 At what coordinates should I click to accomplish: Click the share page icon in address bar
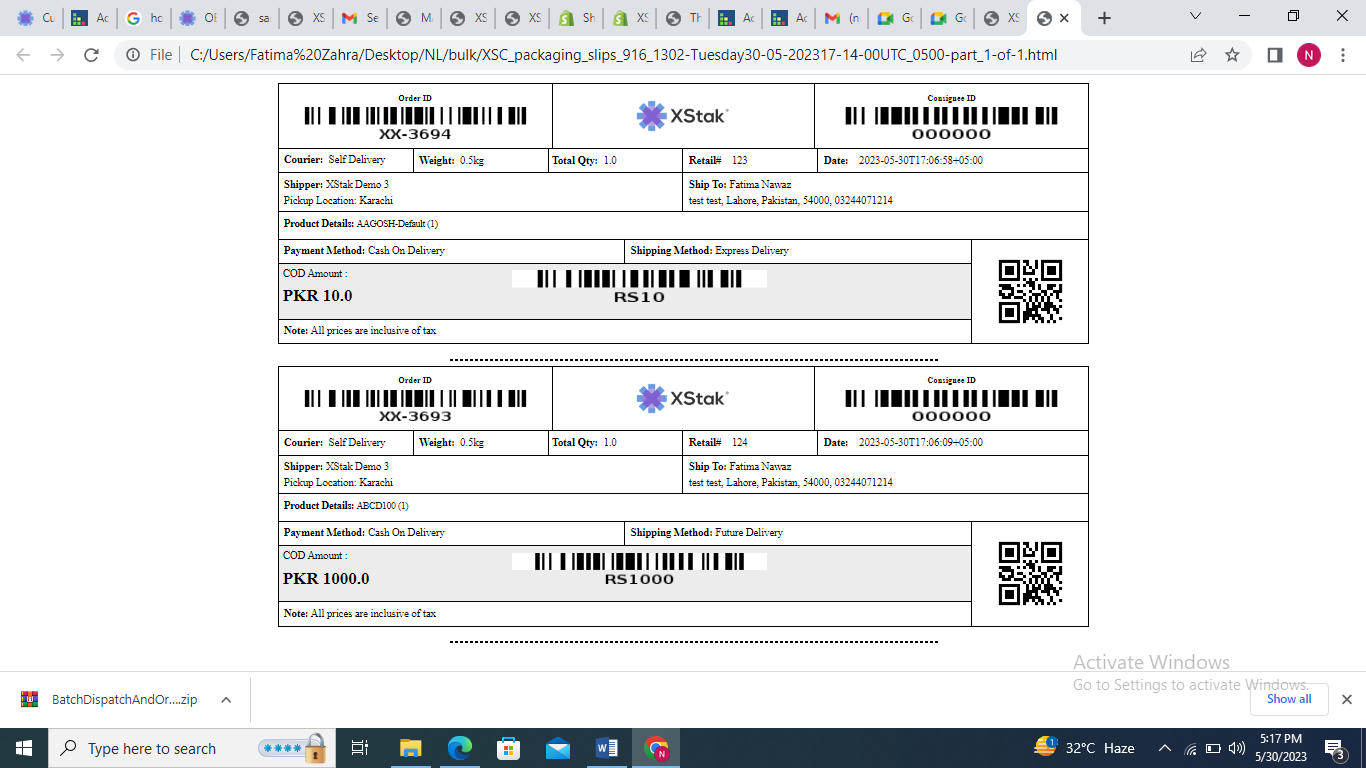[x=1198, y=55]
